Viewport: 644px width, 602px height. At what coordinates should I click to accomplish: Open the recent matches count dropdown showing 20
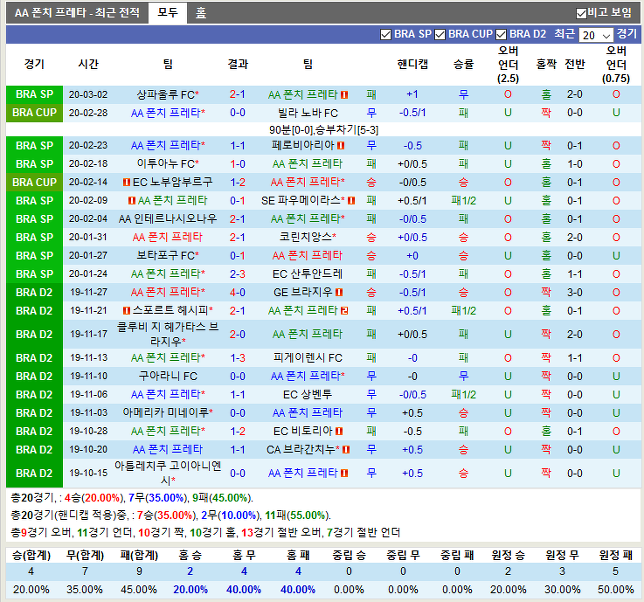pyautogui.click(x=596, y=35)
